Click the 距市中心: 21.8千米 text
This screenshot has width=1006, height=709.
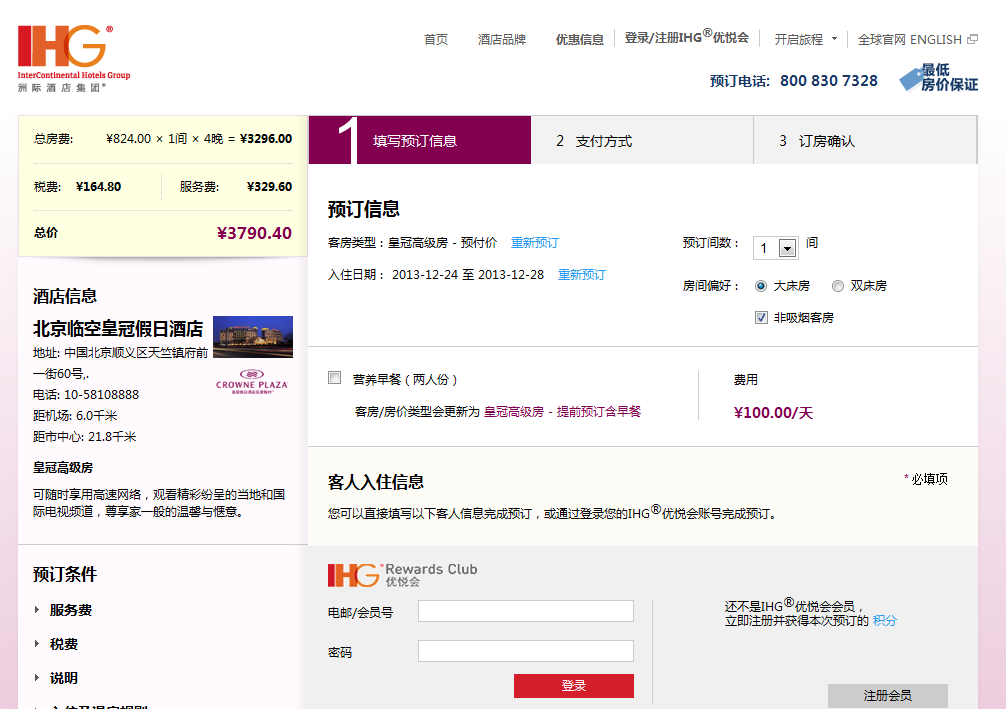(85, 437)
